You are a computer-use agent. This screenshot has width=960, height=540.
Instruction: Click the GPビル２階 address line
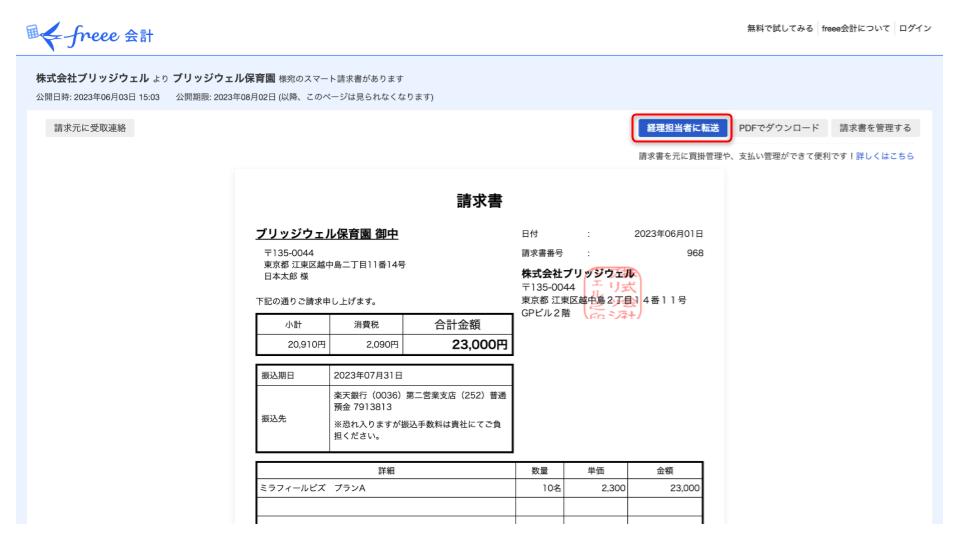click(x=546, y=313)
